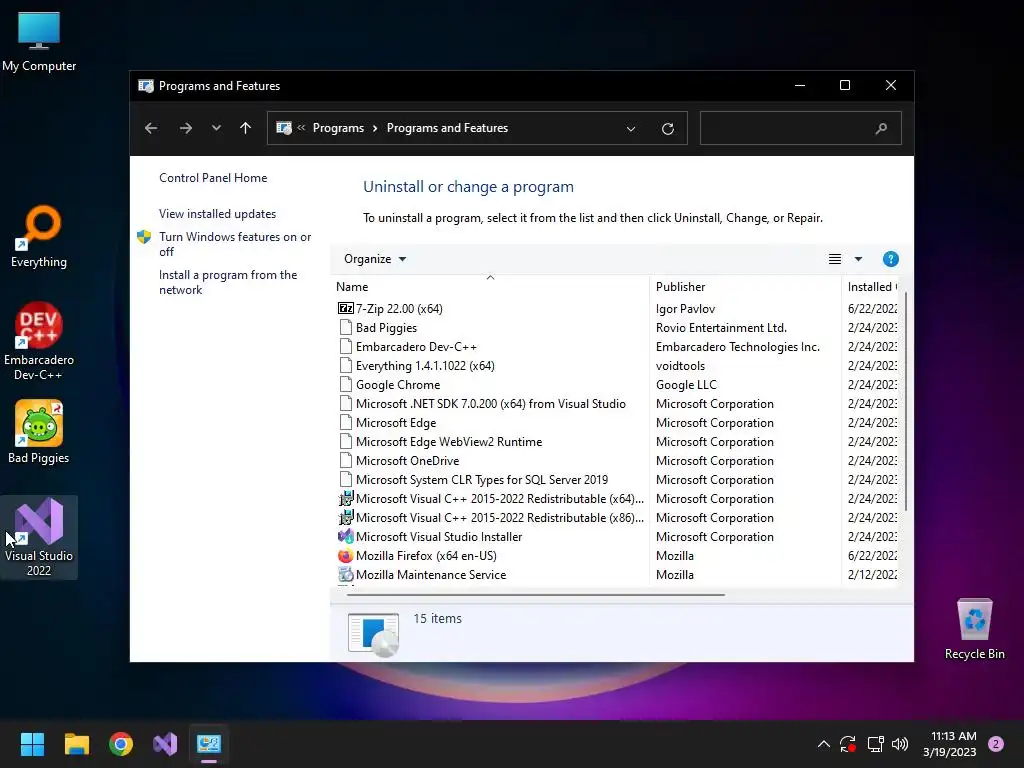Select 7-Zip 22.00 (x64) entry
This screenshot has height=768, width=1024.
pyautogui.click(x=399, y=308)
